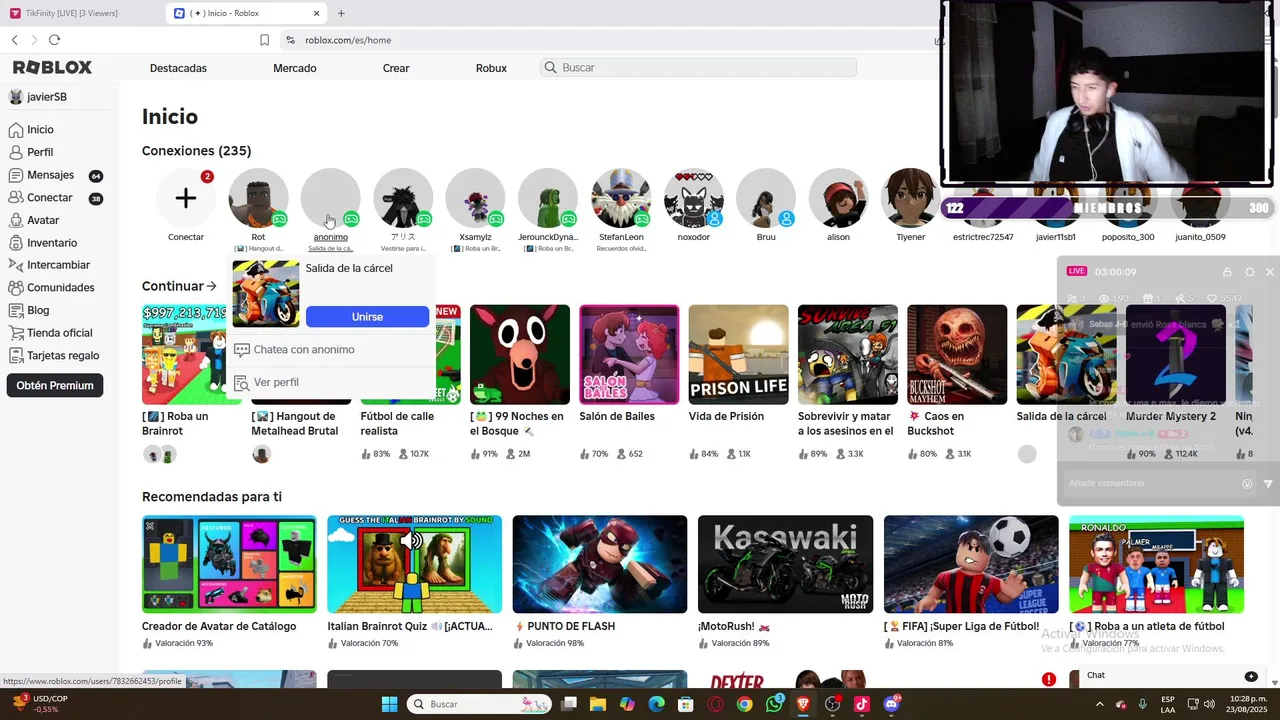
Task: Click the Roblox logo
Action: pyautogui.click(x=52, y=67)
